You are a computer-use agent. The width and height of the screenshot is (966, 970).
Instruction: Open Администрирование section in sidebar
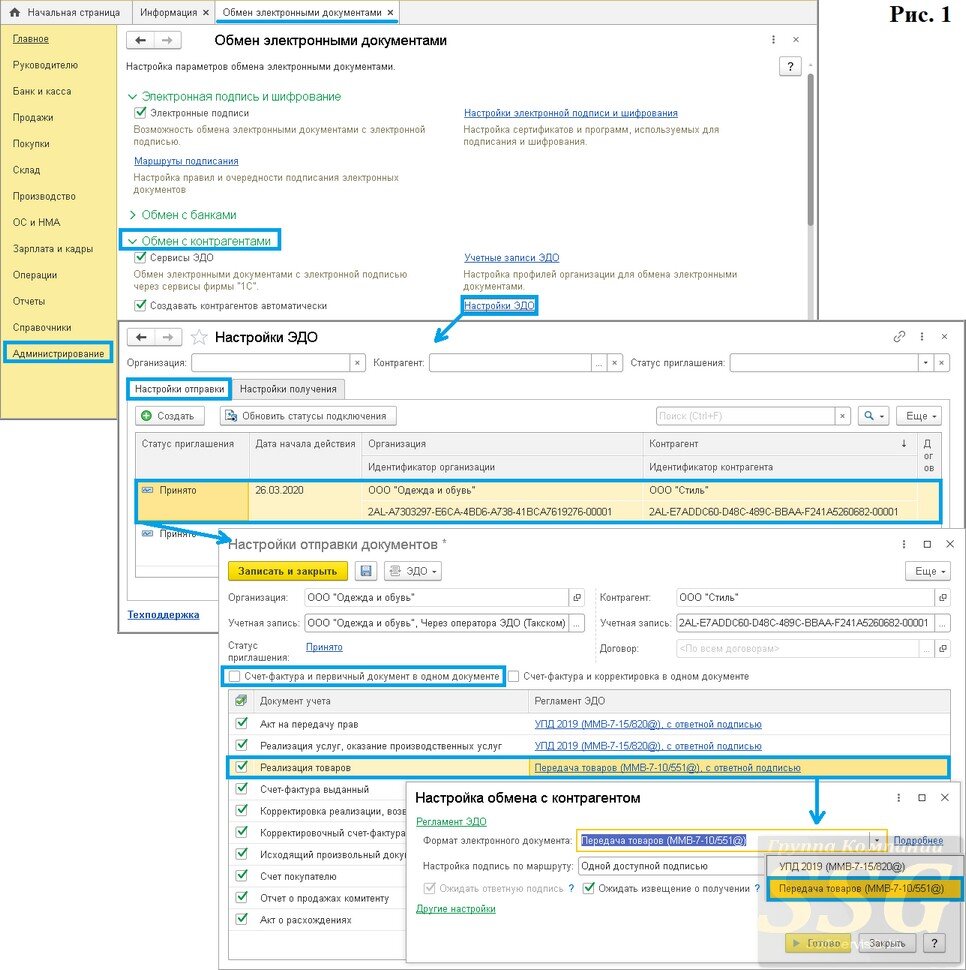(x=58, y=353)
